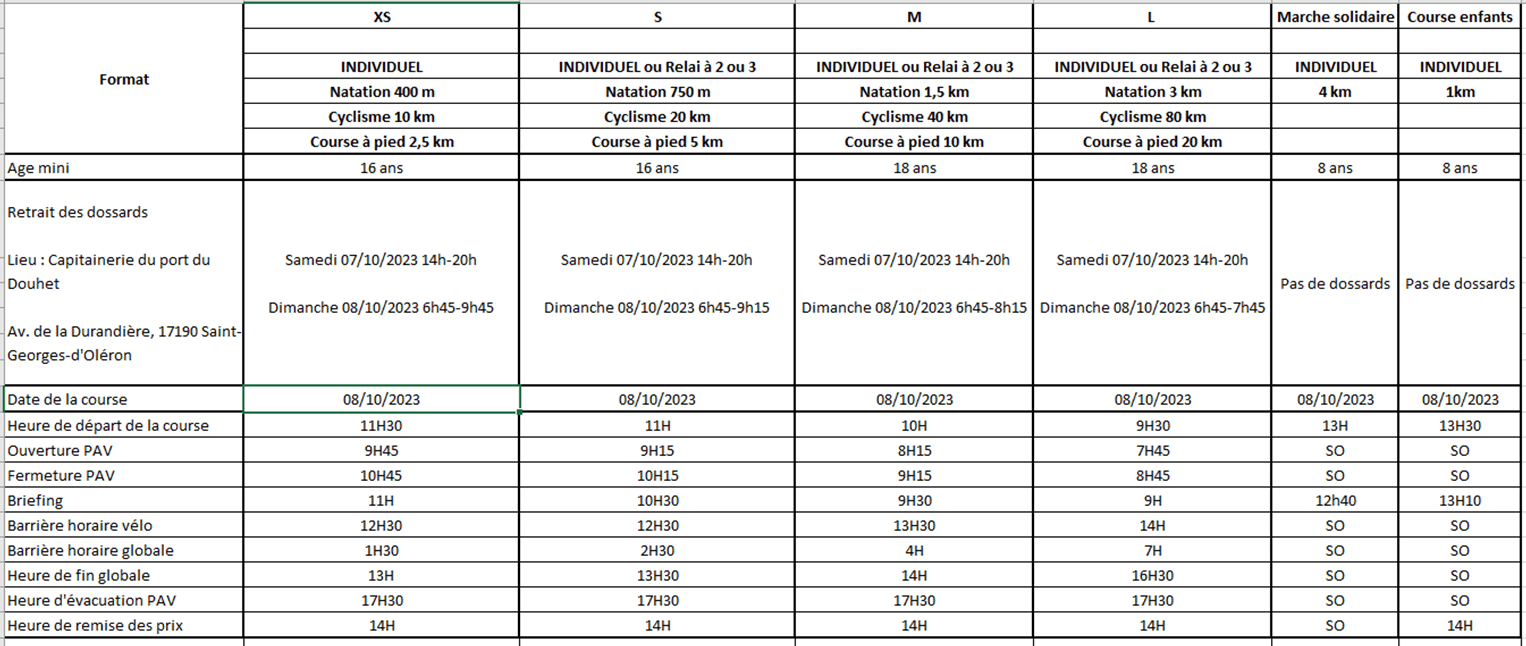1526x646 pixels.
Task: Select the Heure d'évacuation PAV label
Action: pyautogui.click(x=92, y=600)
